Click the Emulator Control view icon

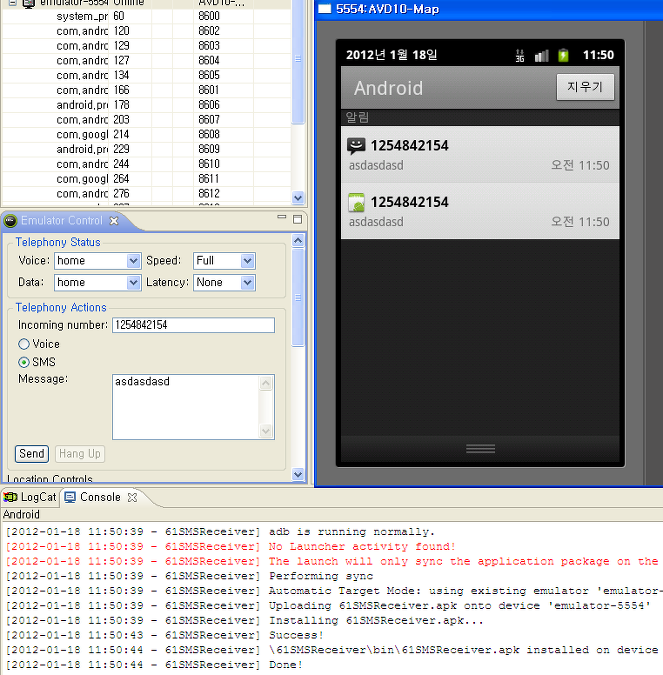click(10, 221)
